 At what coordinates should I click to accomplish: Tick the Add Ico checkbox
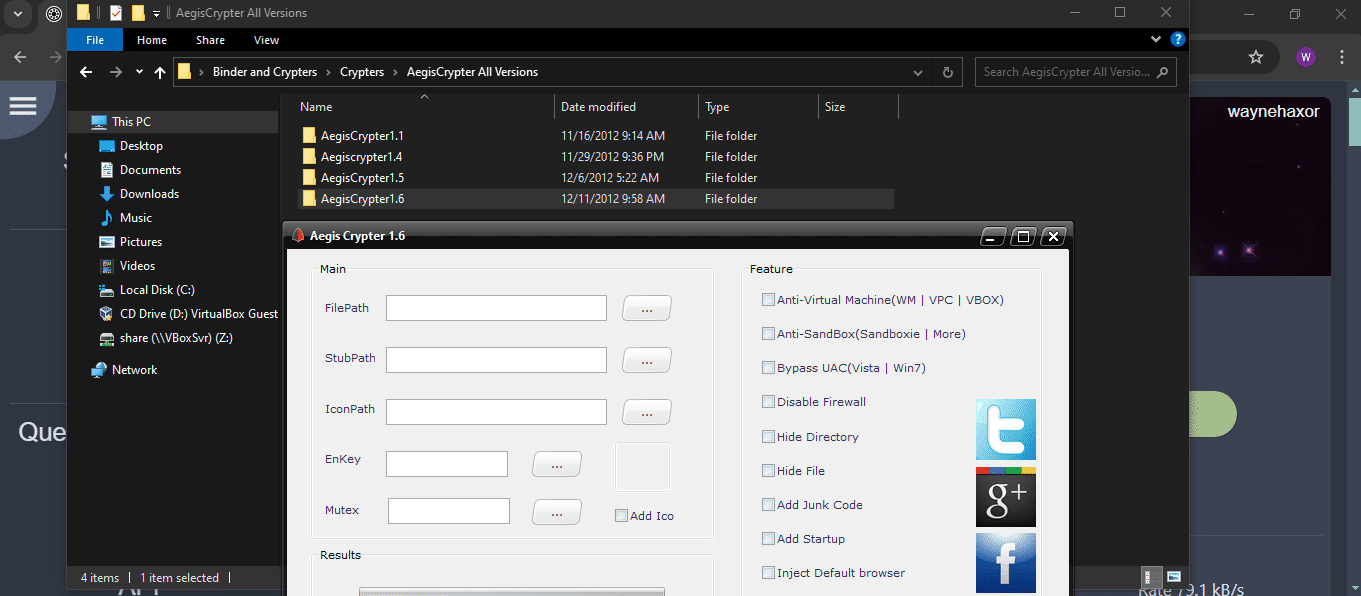coord(621,516)
